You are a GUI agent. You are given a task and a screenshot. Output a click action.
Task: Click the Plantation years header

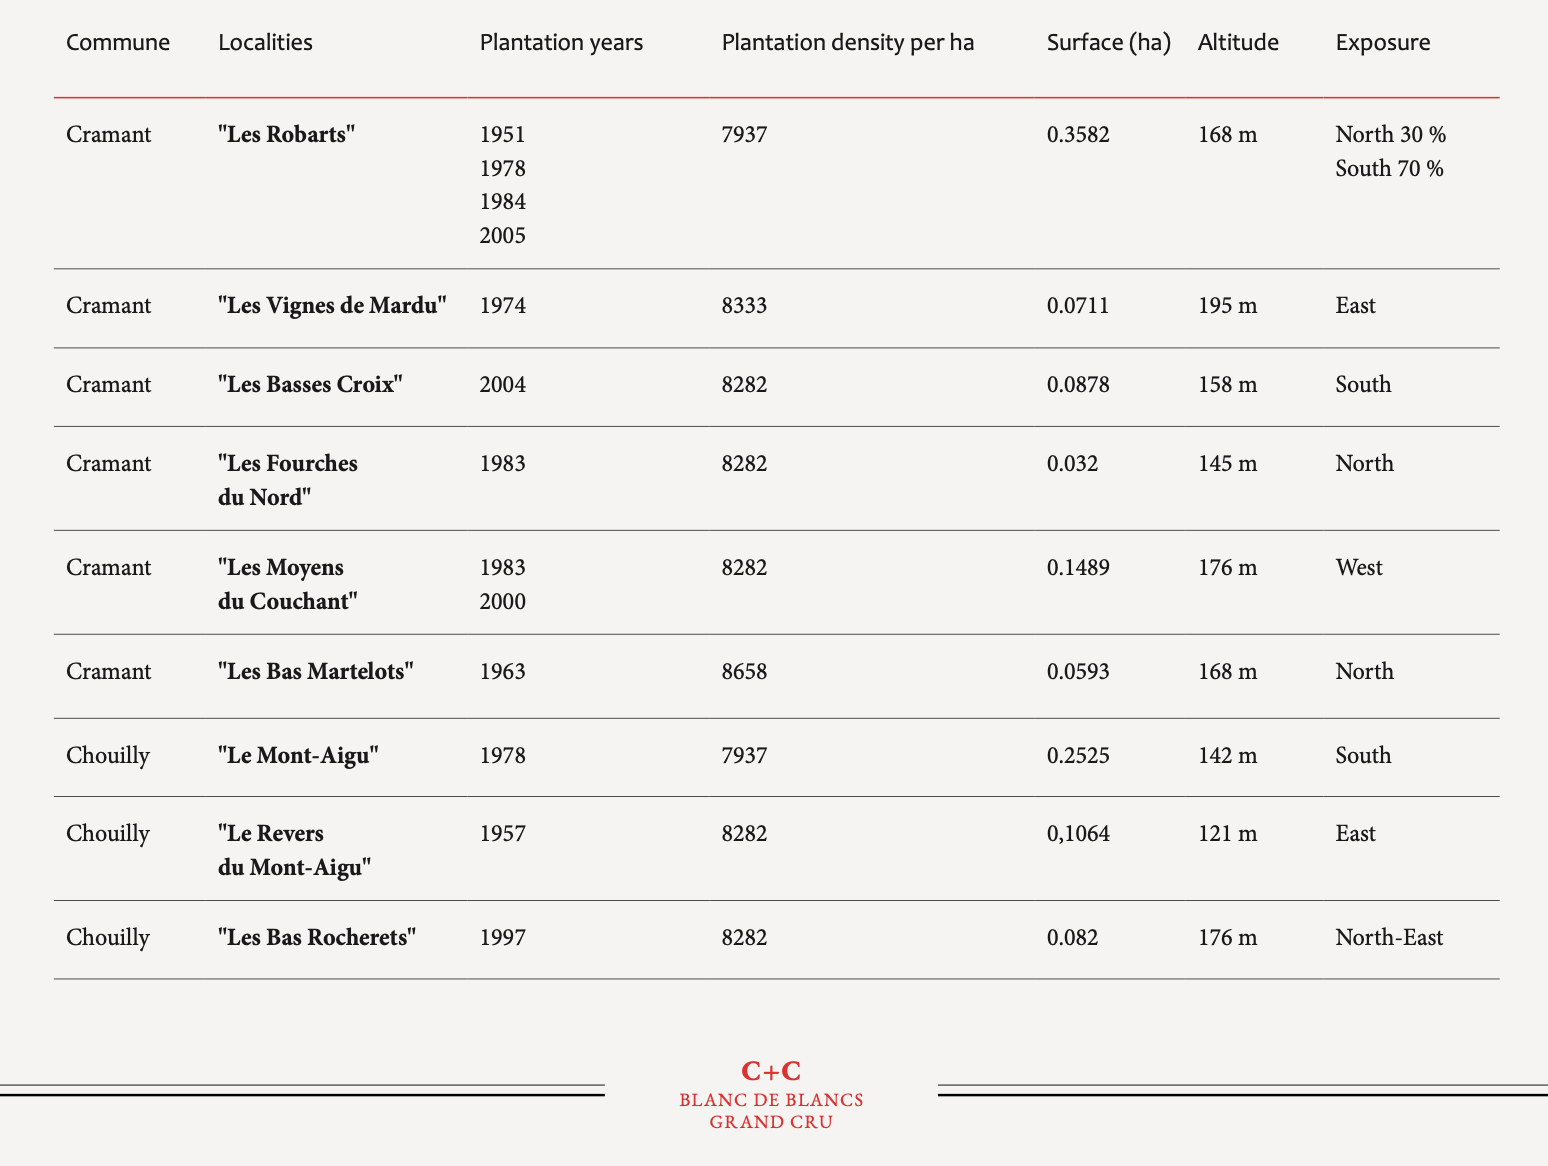[561, 42]
